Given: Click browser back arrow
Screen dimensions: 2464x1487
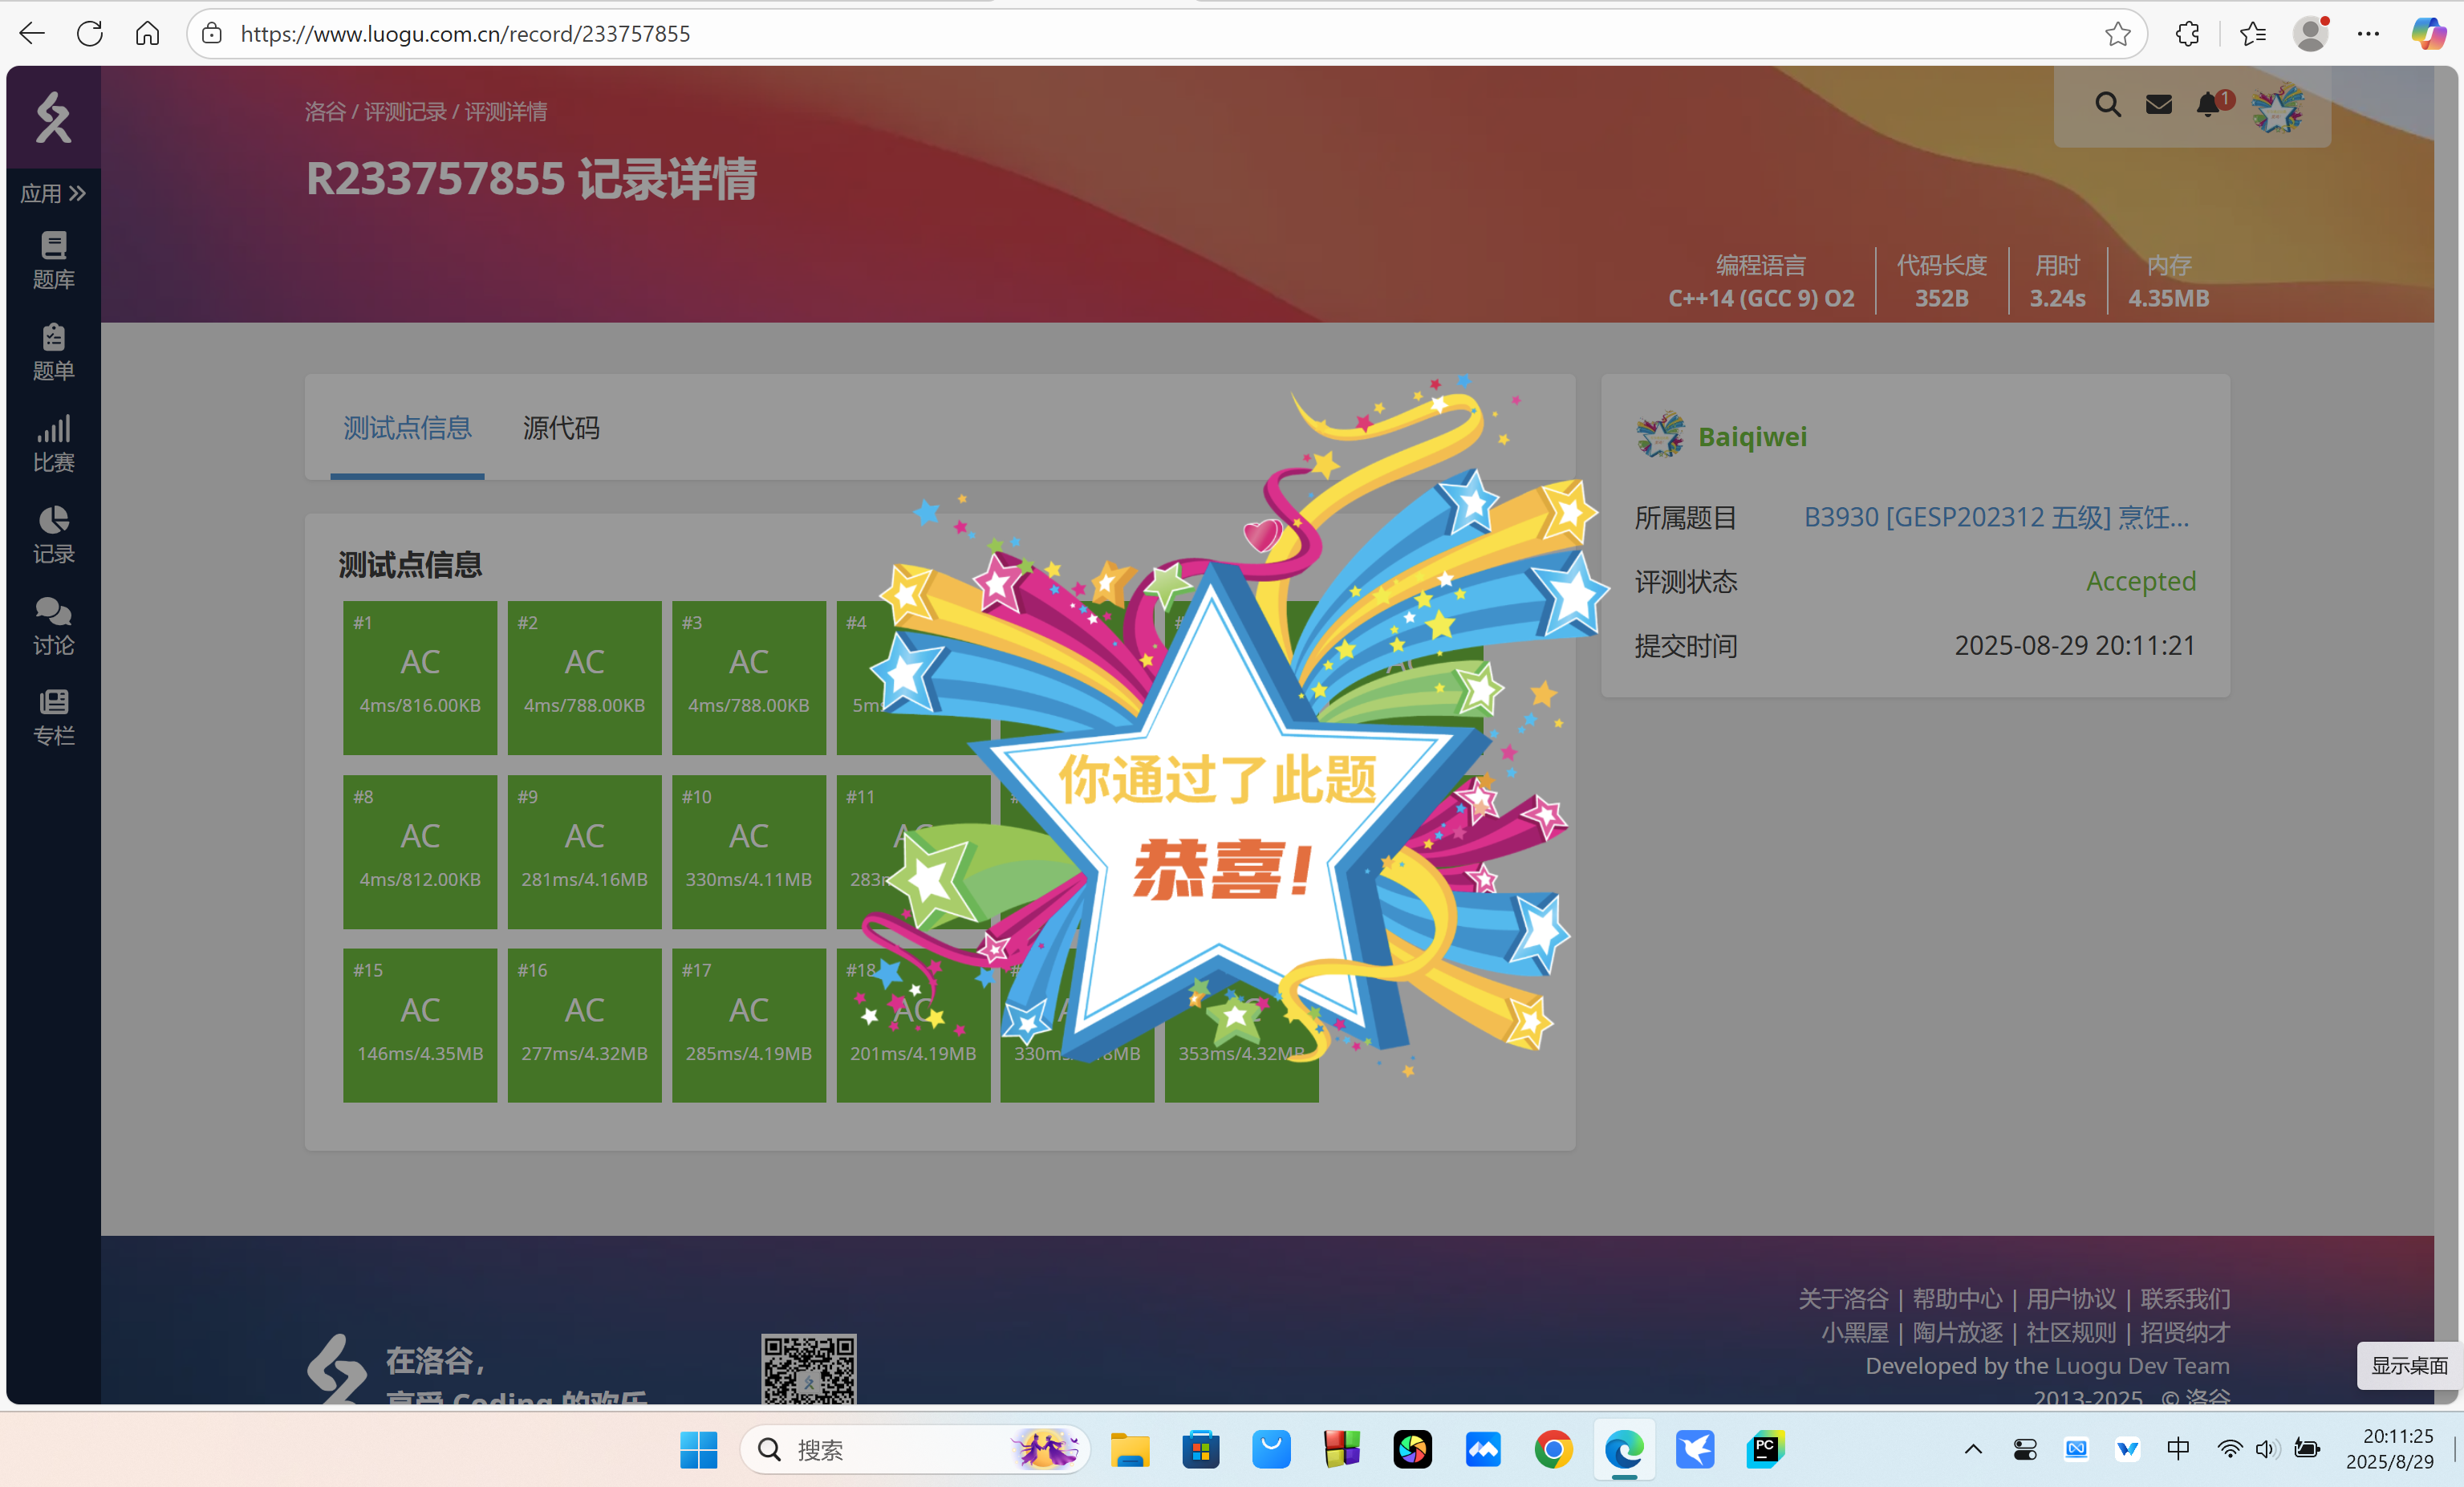Looking at the screenshot, I should (x=32, y=34).
